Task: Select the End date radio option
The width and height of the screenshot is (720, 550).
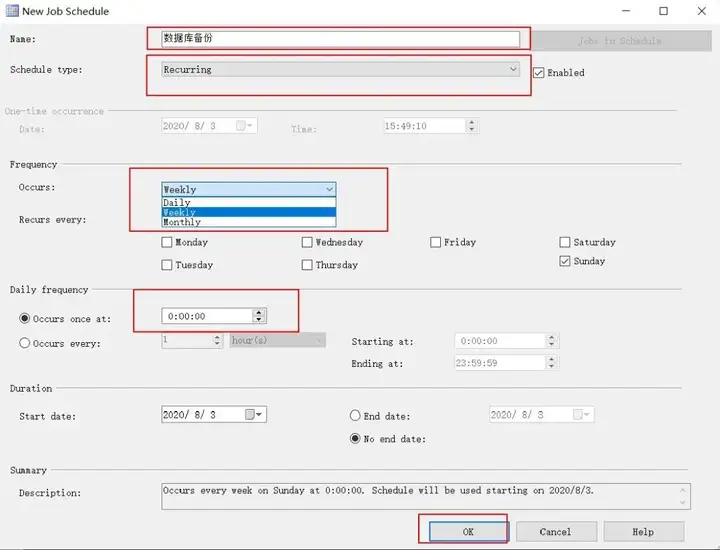Action: click(x=355, y=415)
